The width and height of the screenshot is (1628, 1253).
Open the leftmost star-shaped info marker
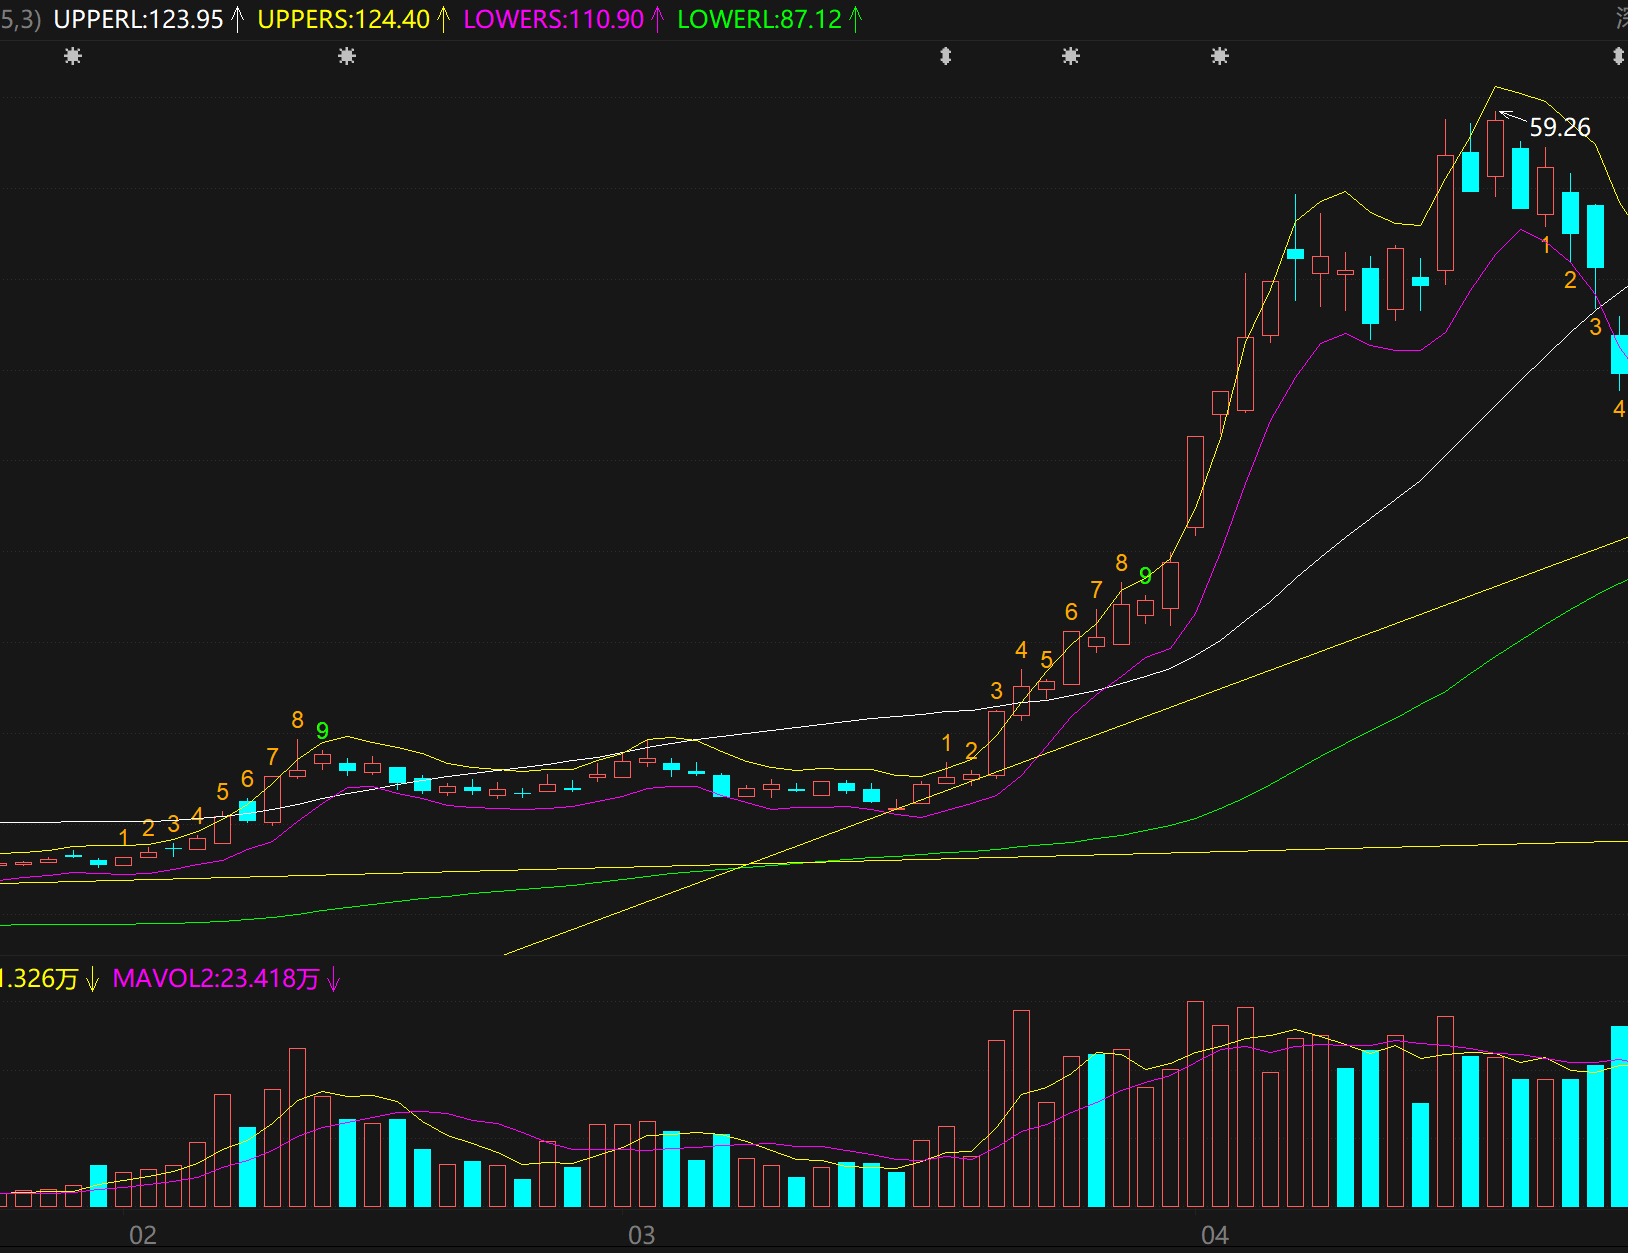[73, 56]
